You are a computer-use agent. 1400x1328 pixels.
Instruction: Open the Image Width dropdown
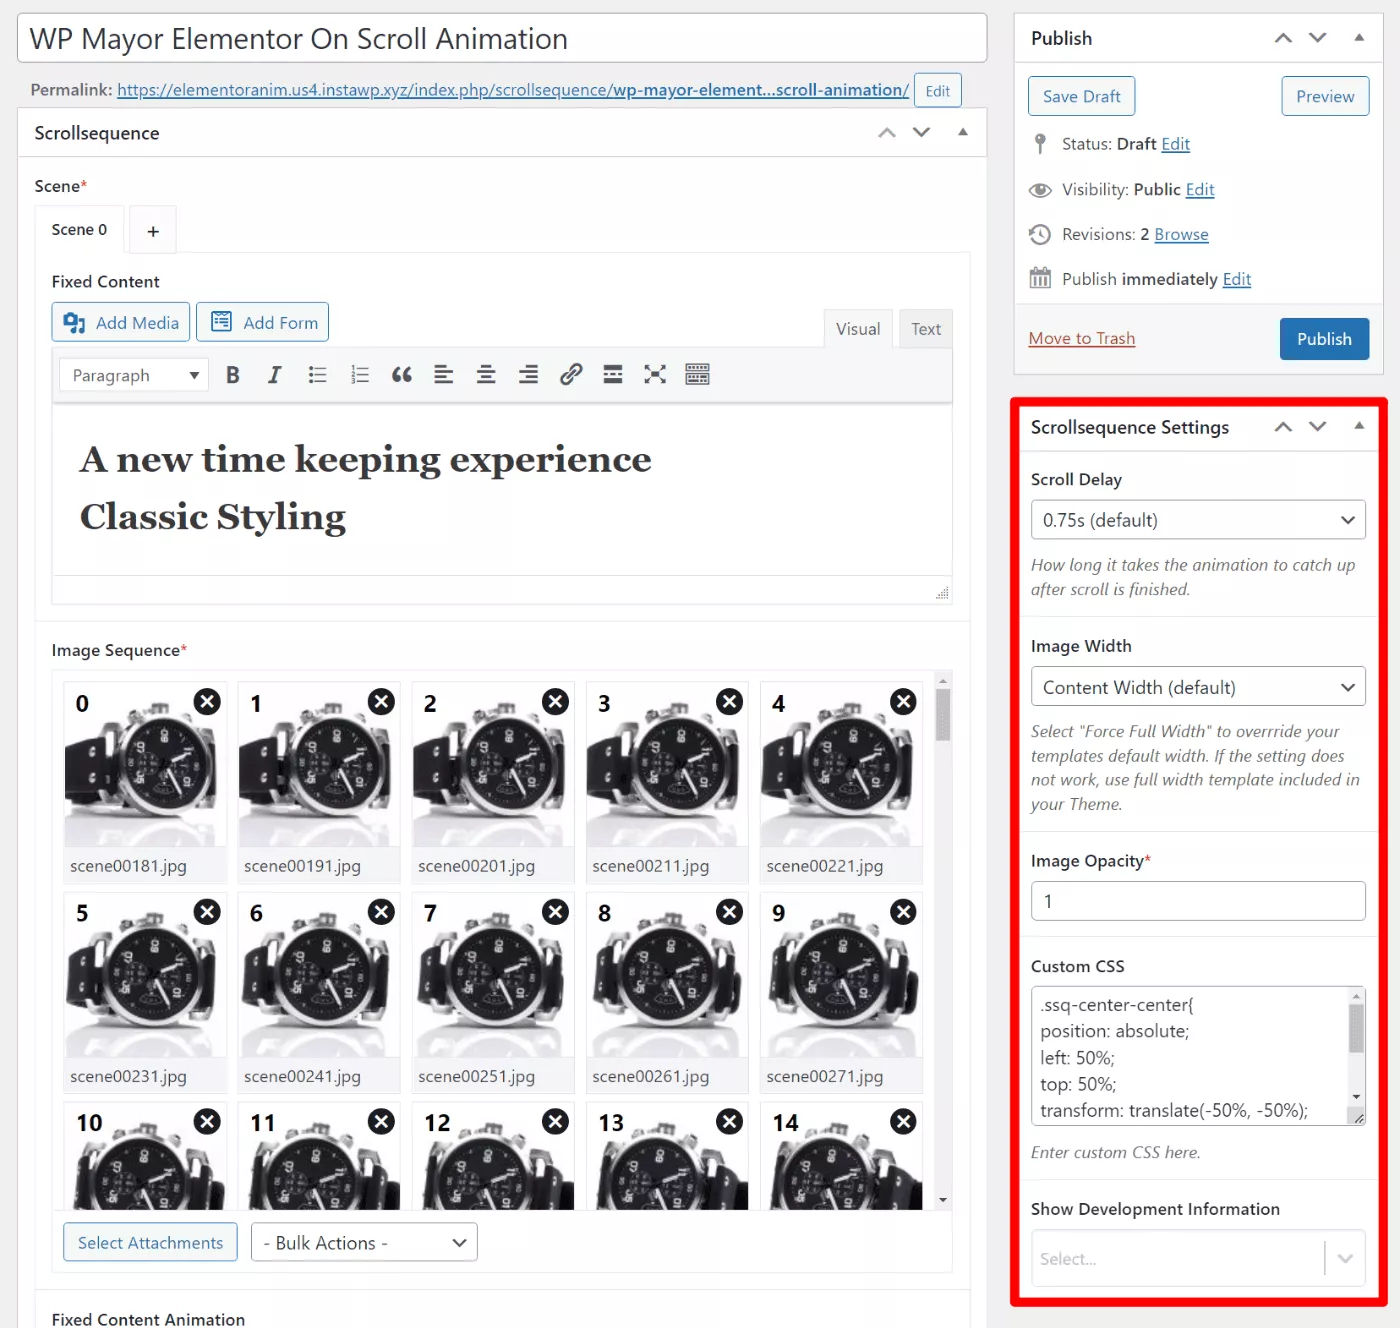click(1198, 687)
